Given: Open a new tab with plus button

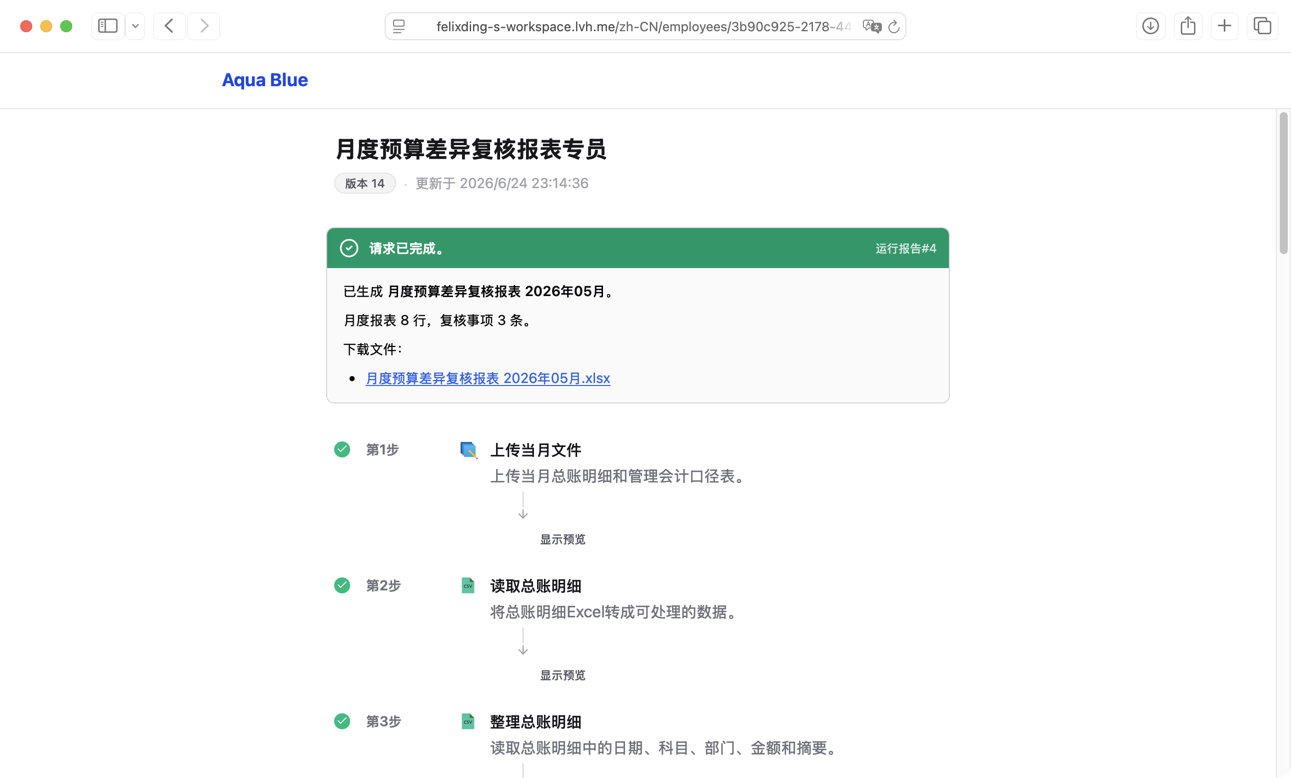Looking at the screenshot, I should (x=1224, y=26).
